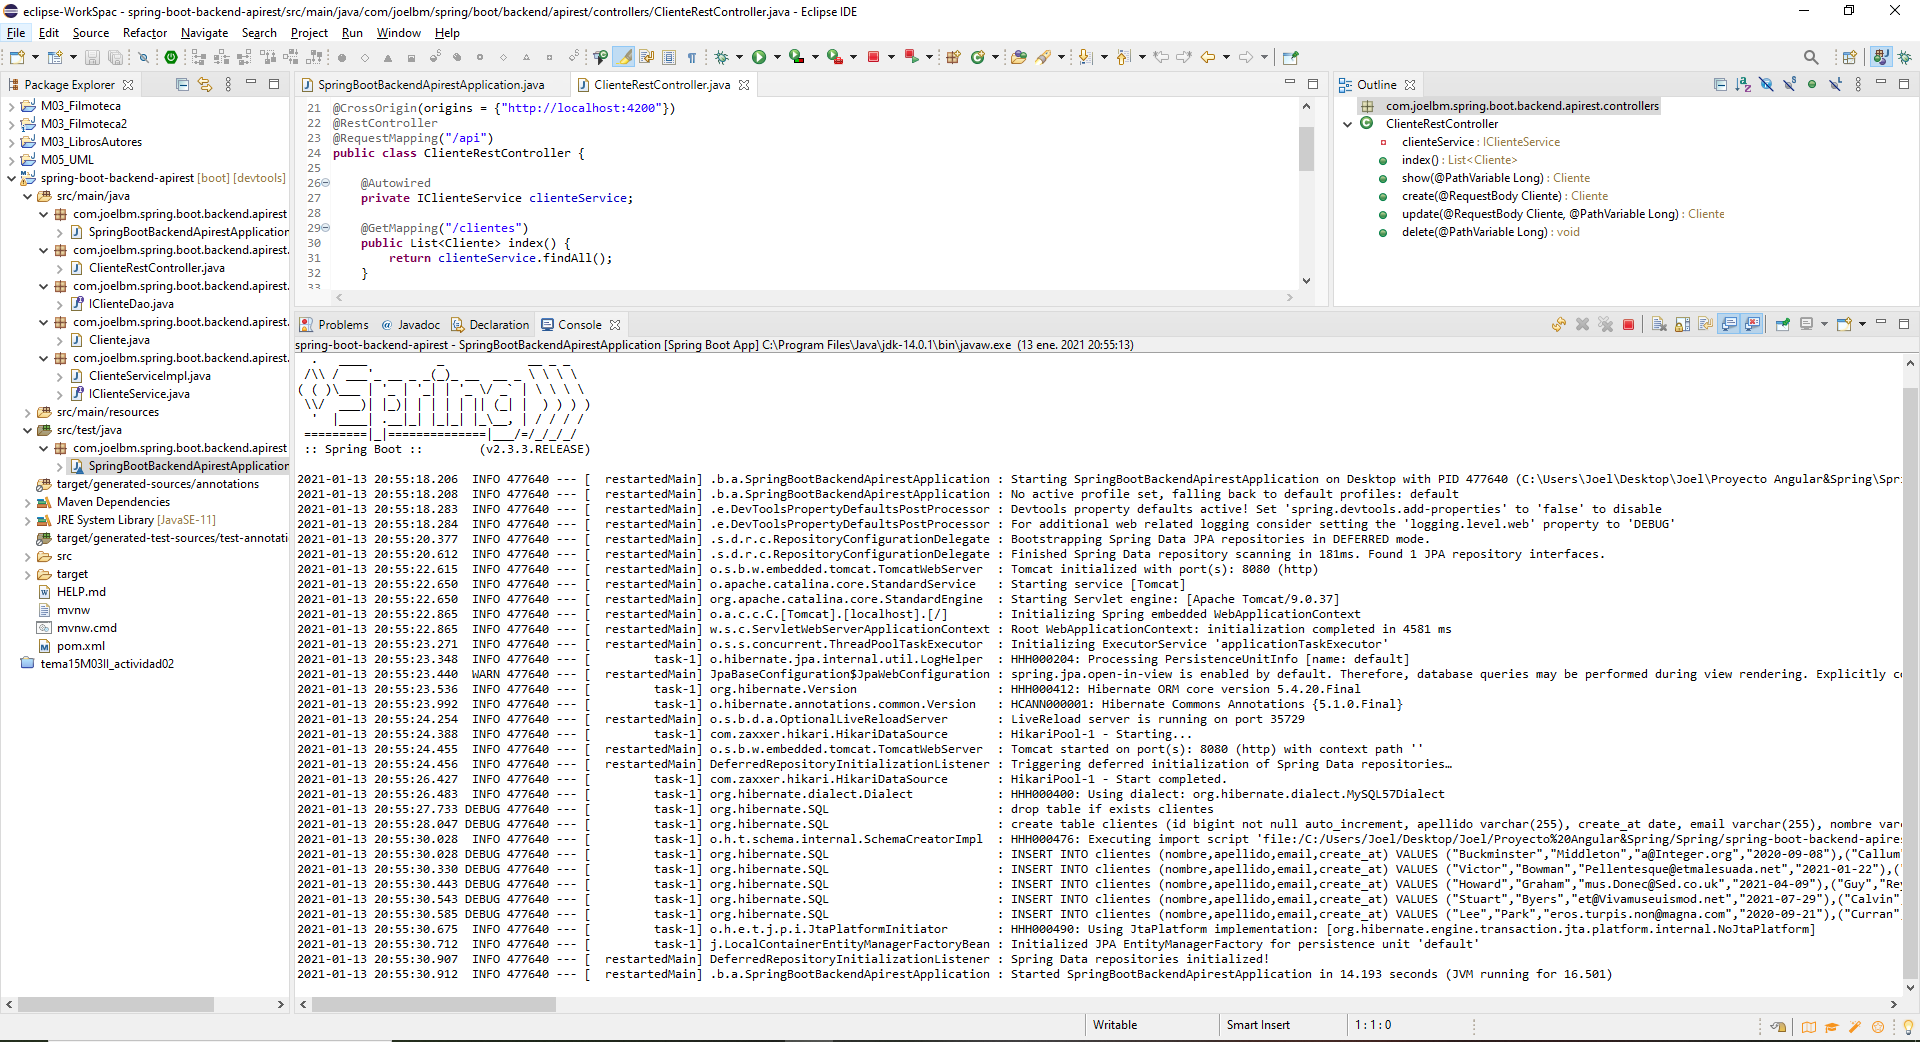Toggle Show Whitespace Characters pilcrow button
The width and height of the screenshot is (1920, 1042).
tap(691, 57)
